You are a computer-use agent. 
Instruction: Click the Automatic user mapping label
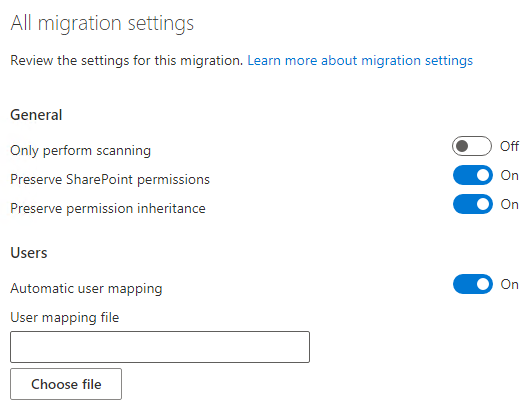tap(86, 288)
